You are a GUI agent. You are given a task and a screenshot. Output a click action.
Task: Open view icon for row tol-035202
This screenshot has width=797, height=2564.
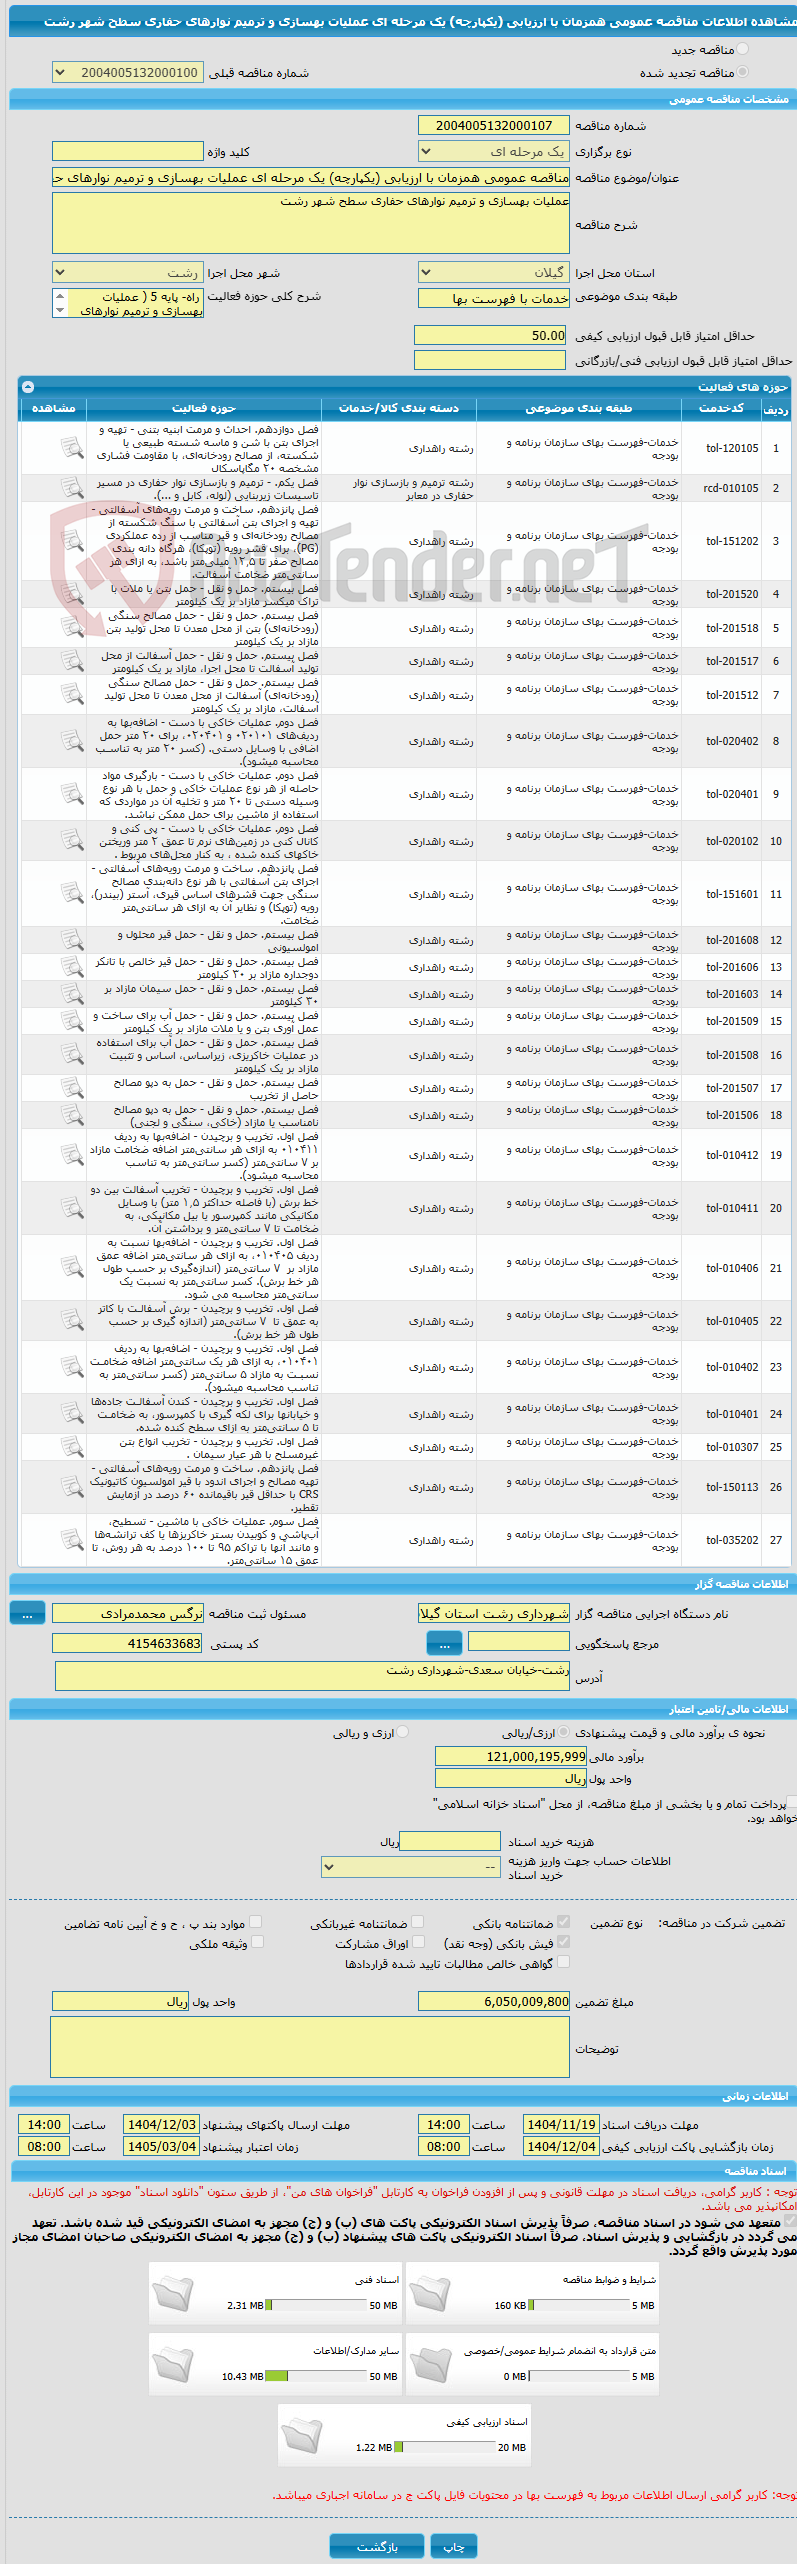coord(72,1540)
